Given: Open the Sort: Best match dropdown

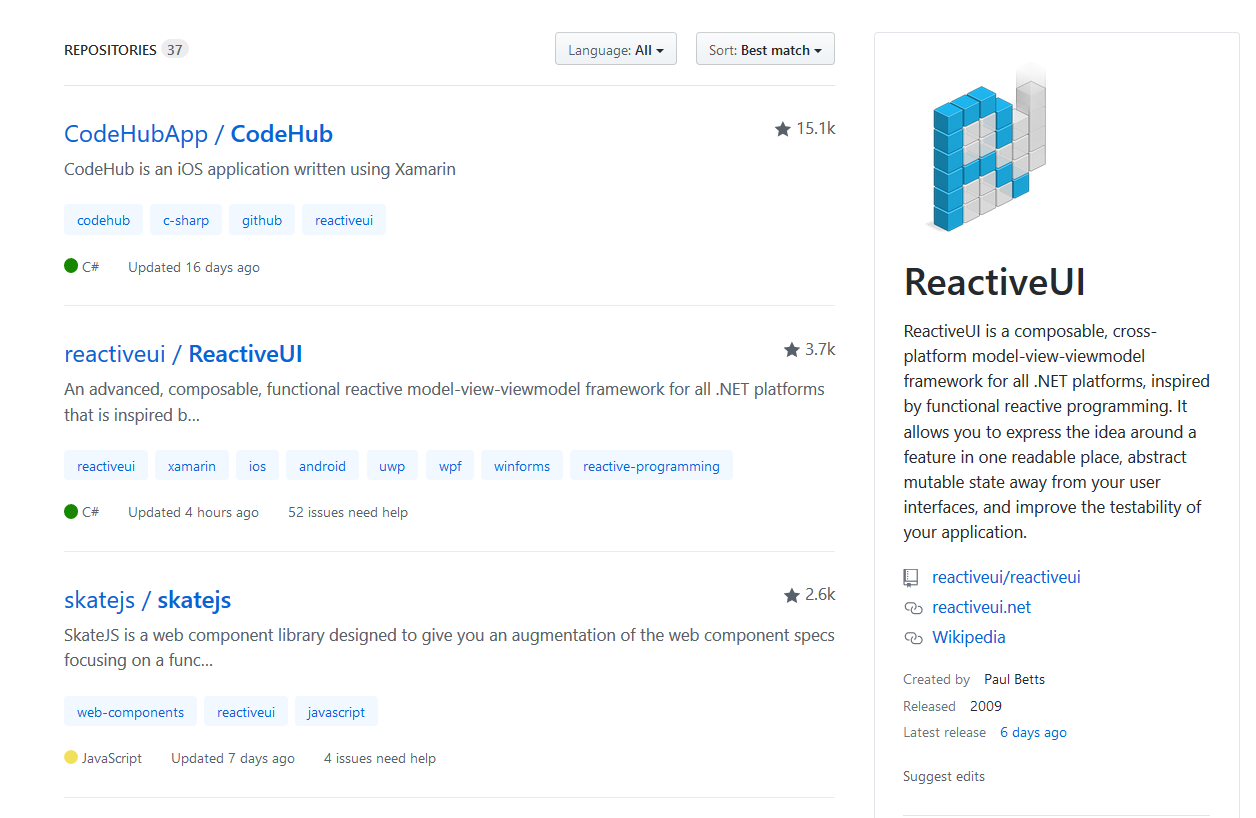Looking at the screenshot, I should point(765,48).
